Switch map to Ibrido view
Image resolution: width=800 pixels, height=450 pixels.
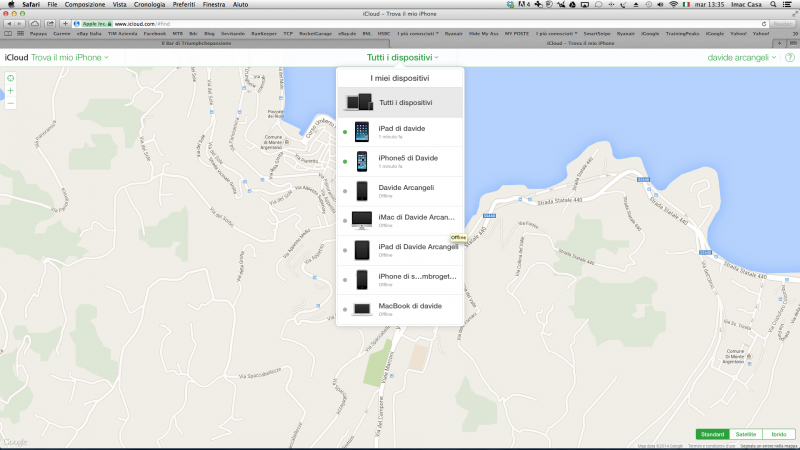coord(779,434)
